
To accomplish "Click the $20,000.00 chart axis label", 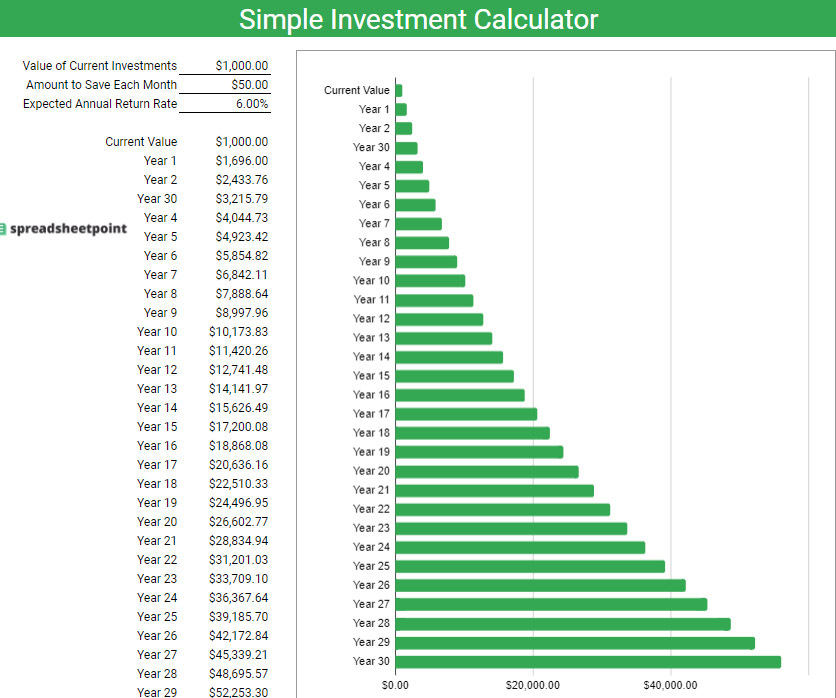I will (x=533, y=685).
